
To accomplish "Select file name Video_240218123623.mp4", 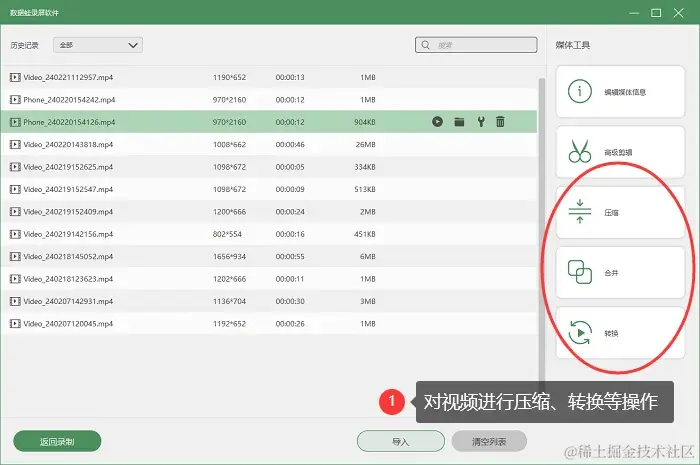I will coord(68,279).
